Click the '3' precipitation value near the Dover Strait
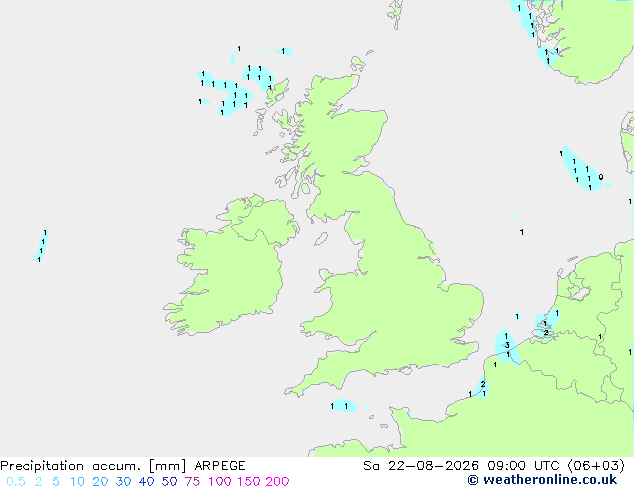The image size is (634, 490). click(x=507, y=345)
